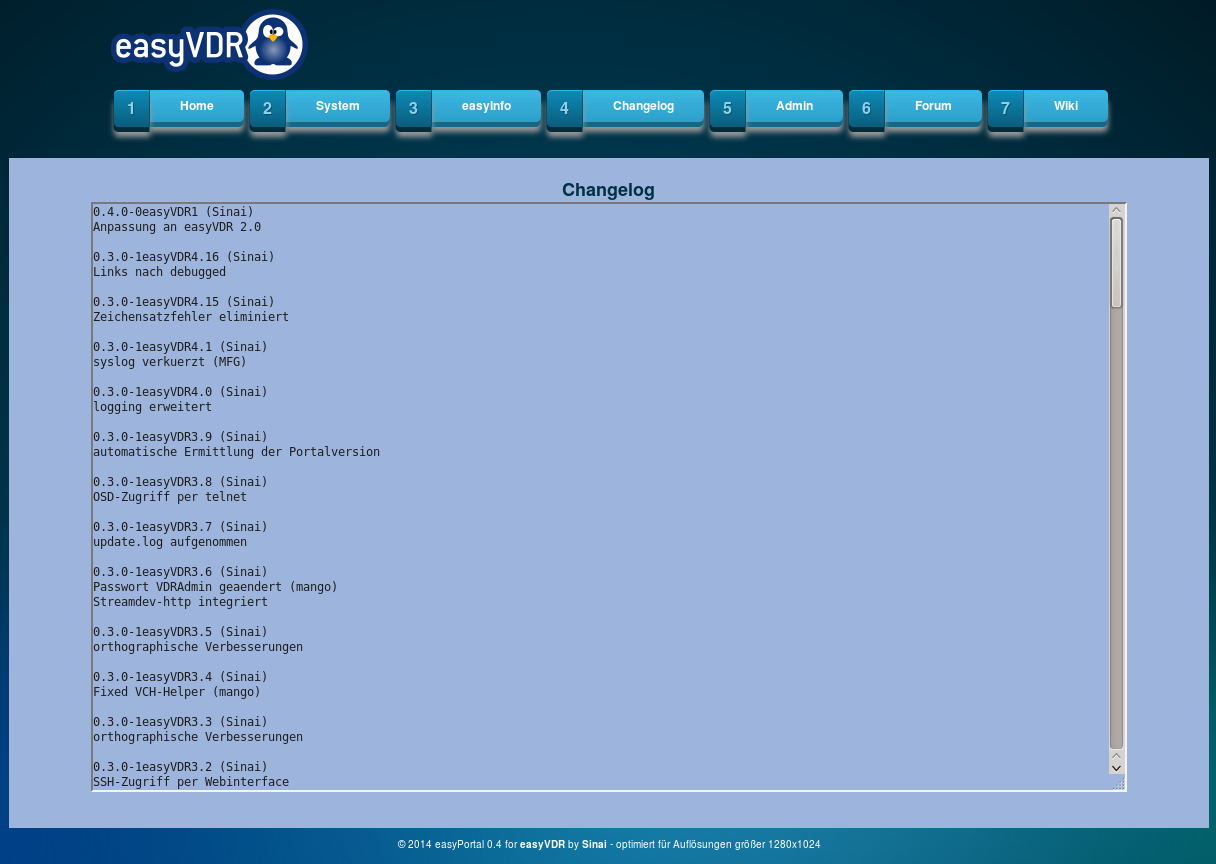
Task: Go to the System page
Action: coord(338,106)
